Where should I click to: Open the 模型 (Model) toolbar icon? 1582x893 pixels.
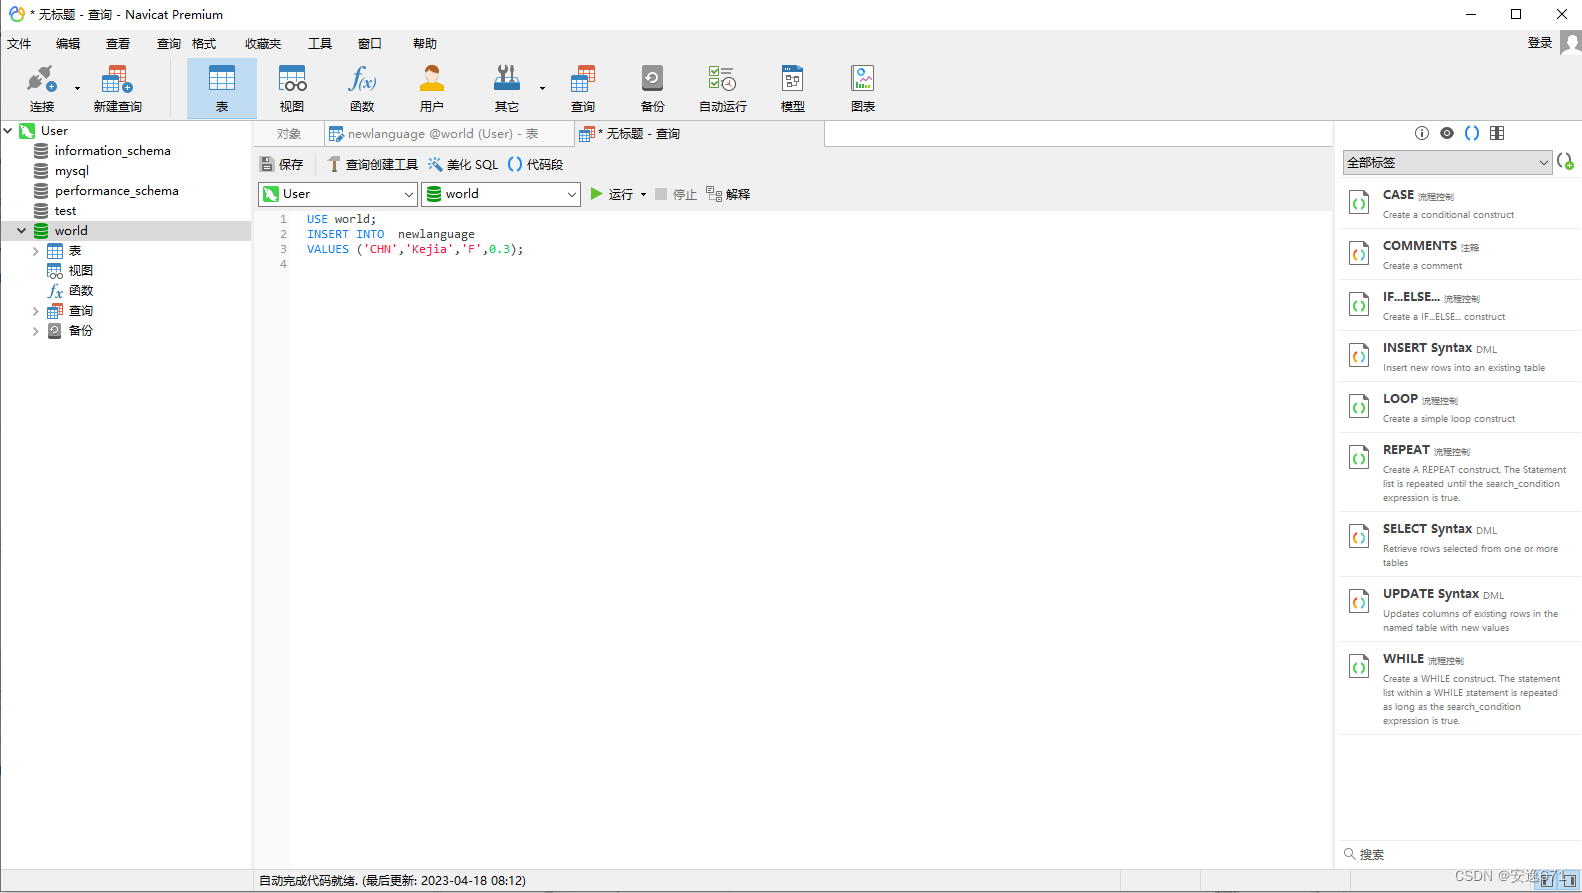tap(792, 88)
